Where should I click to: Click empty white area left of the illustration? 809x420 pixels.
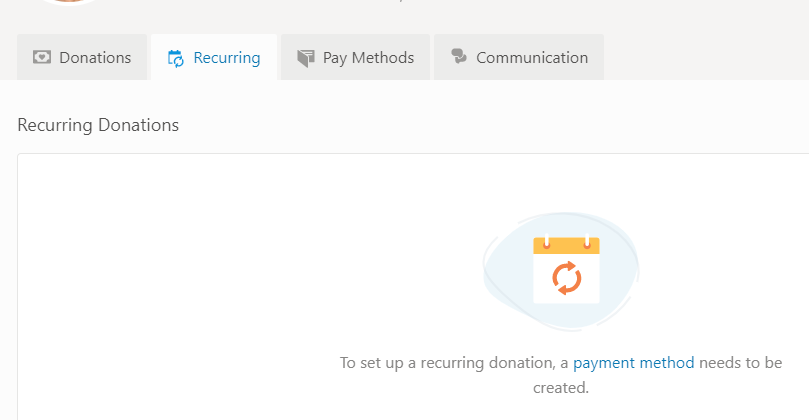(200, 280)
